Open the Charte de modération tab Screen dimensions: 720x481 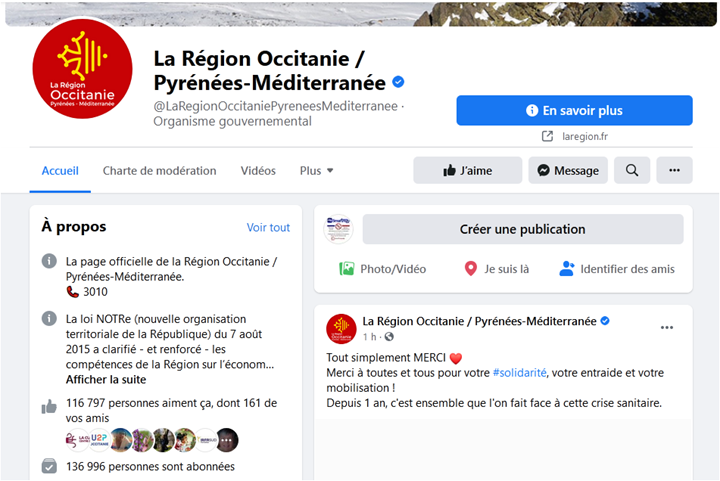[159, 171]
